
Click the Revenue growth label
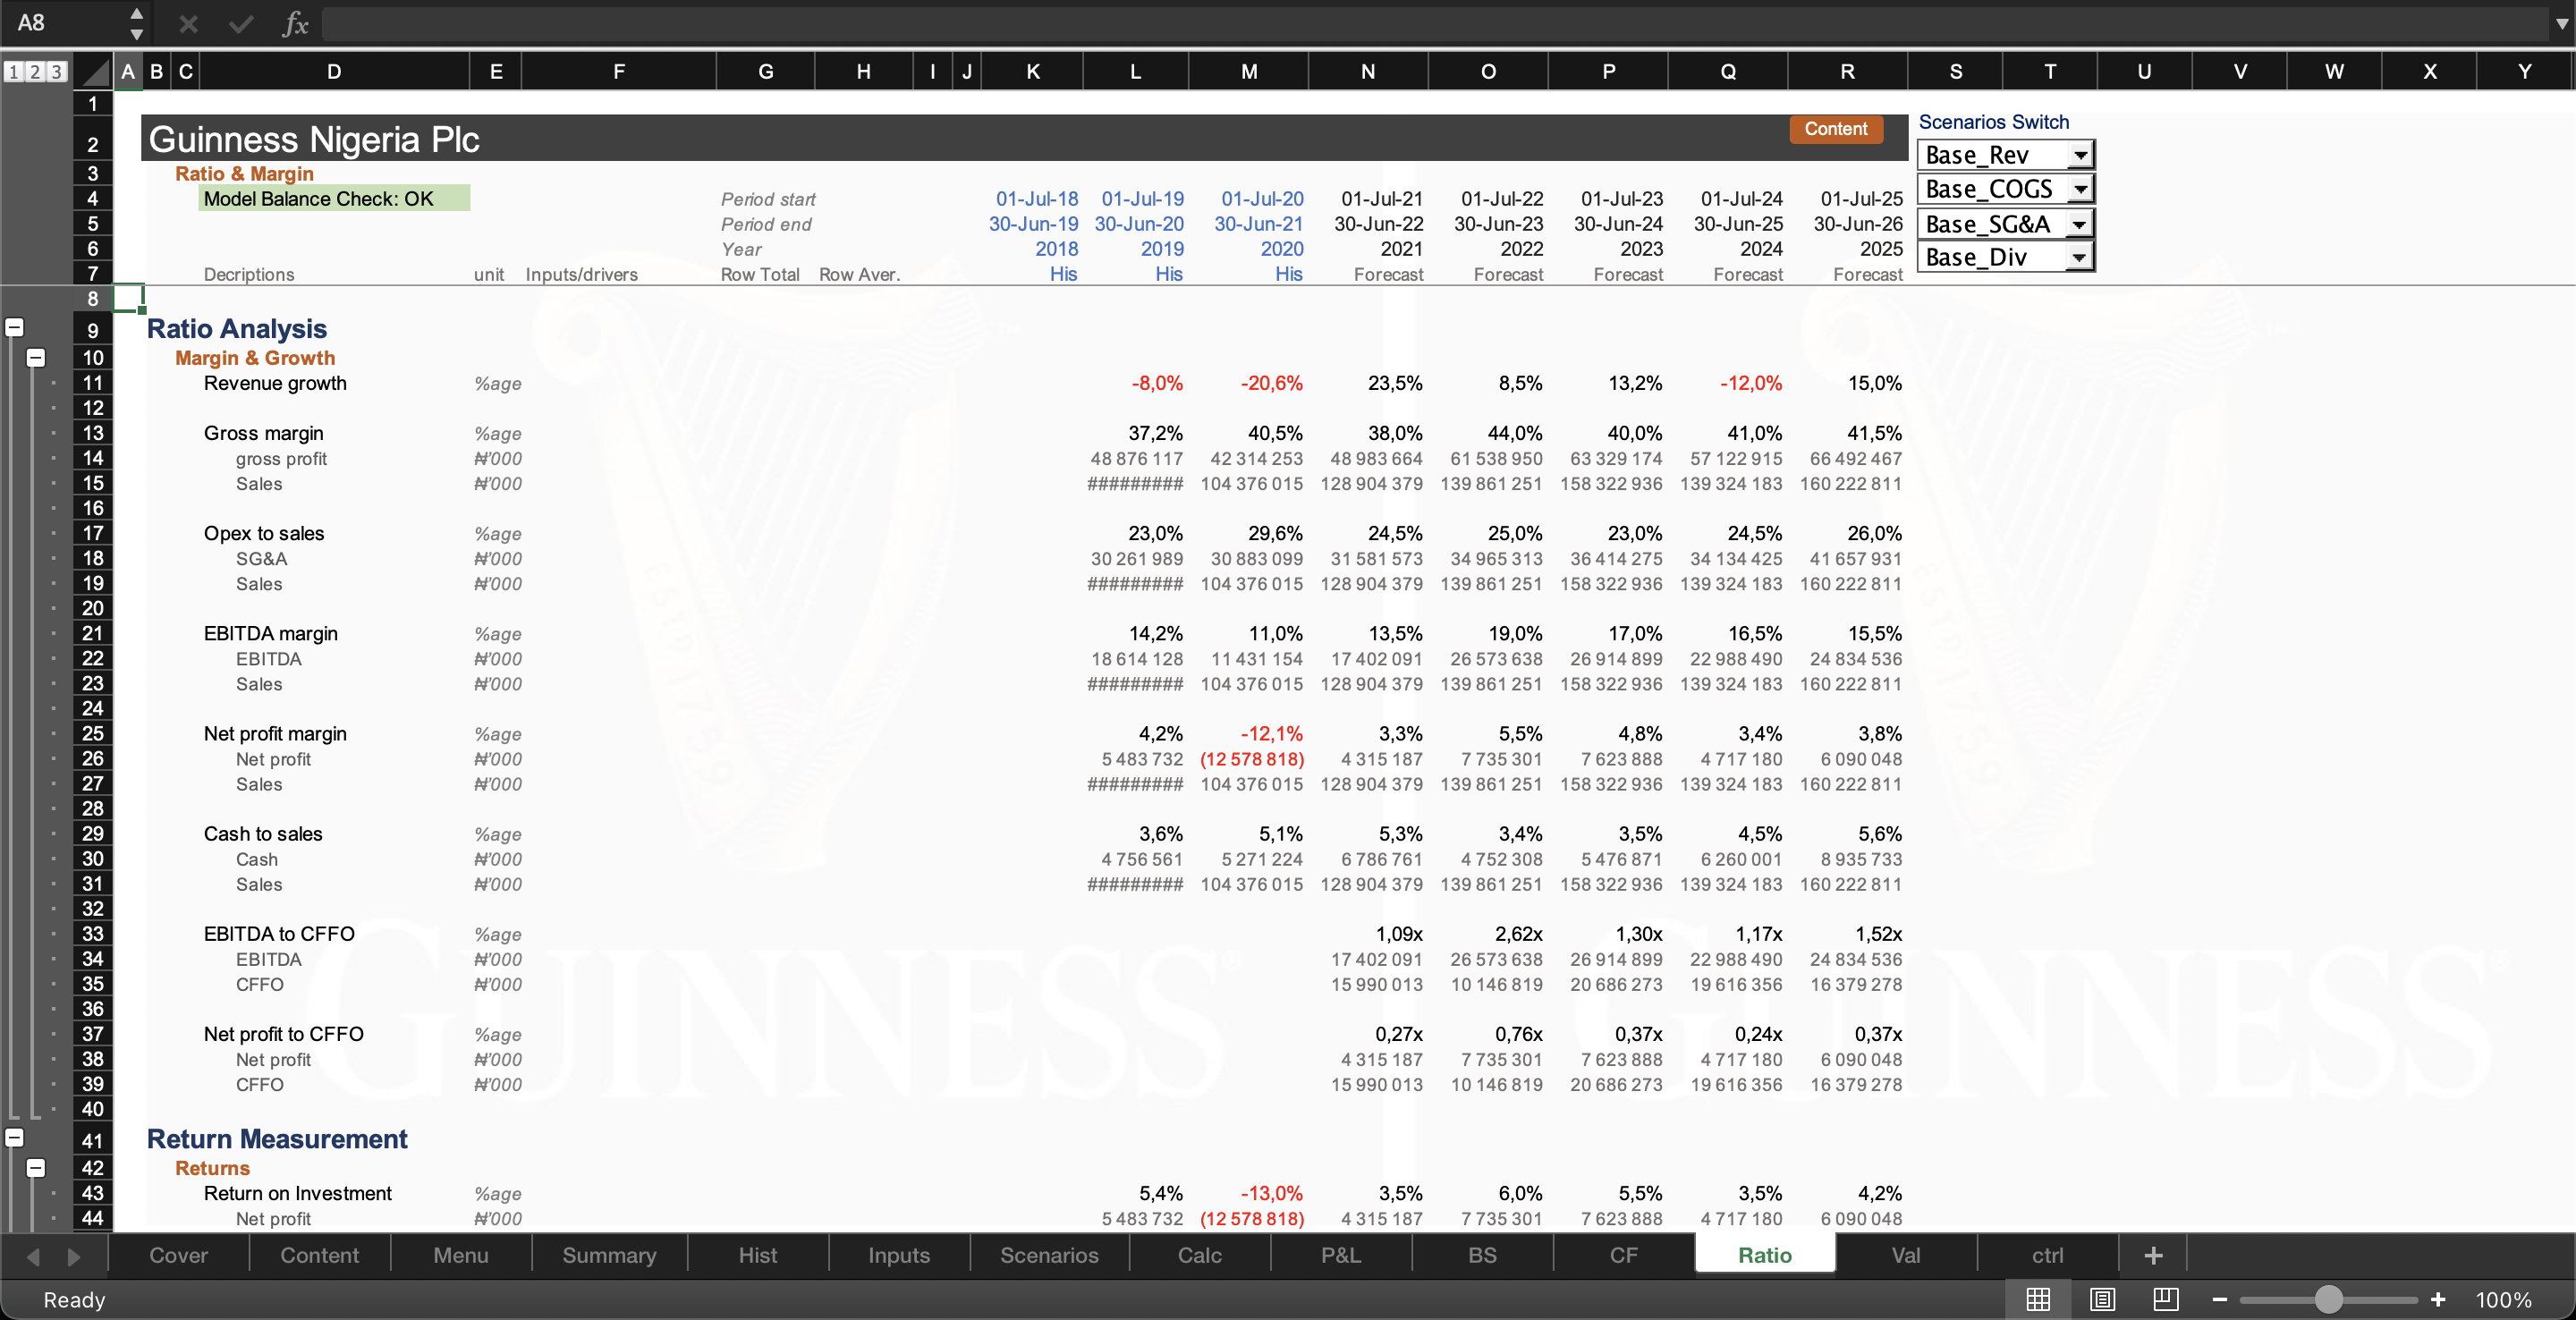pyautogui.click(x=275, y=383)
